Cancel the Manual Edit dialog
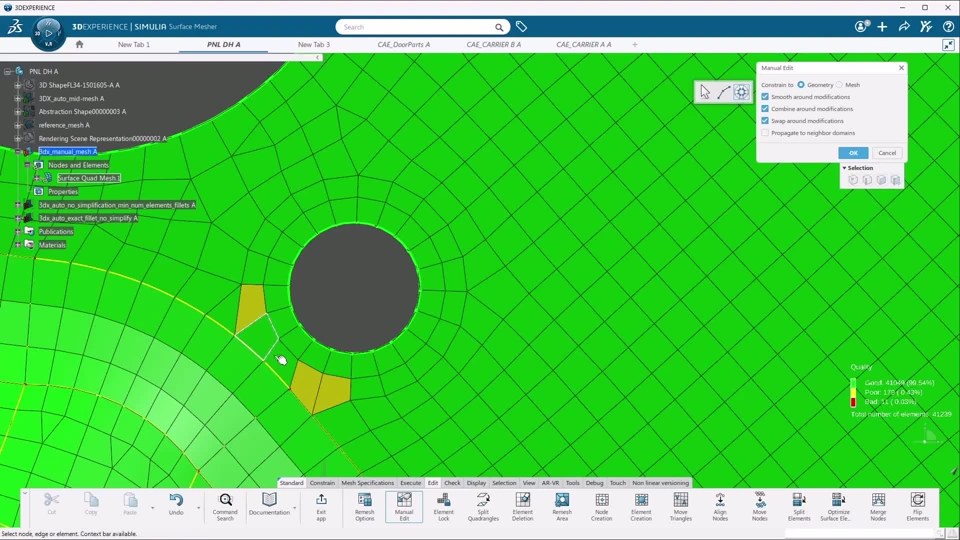The width and height of the screenshot is (960, 540). [887, 153]
